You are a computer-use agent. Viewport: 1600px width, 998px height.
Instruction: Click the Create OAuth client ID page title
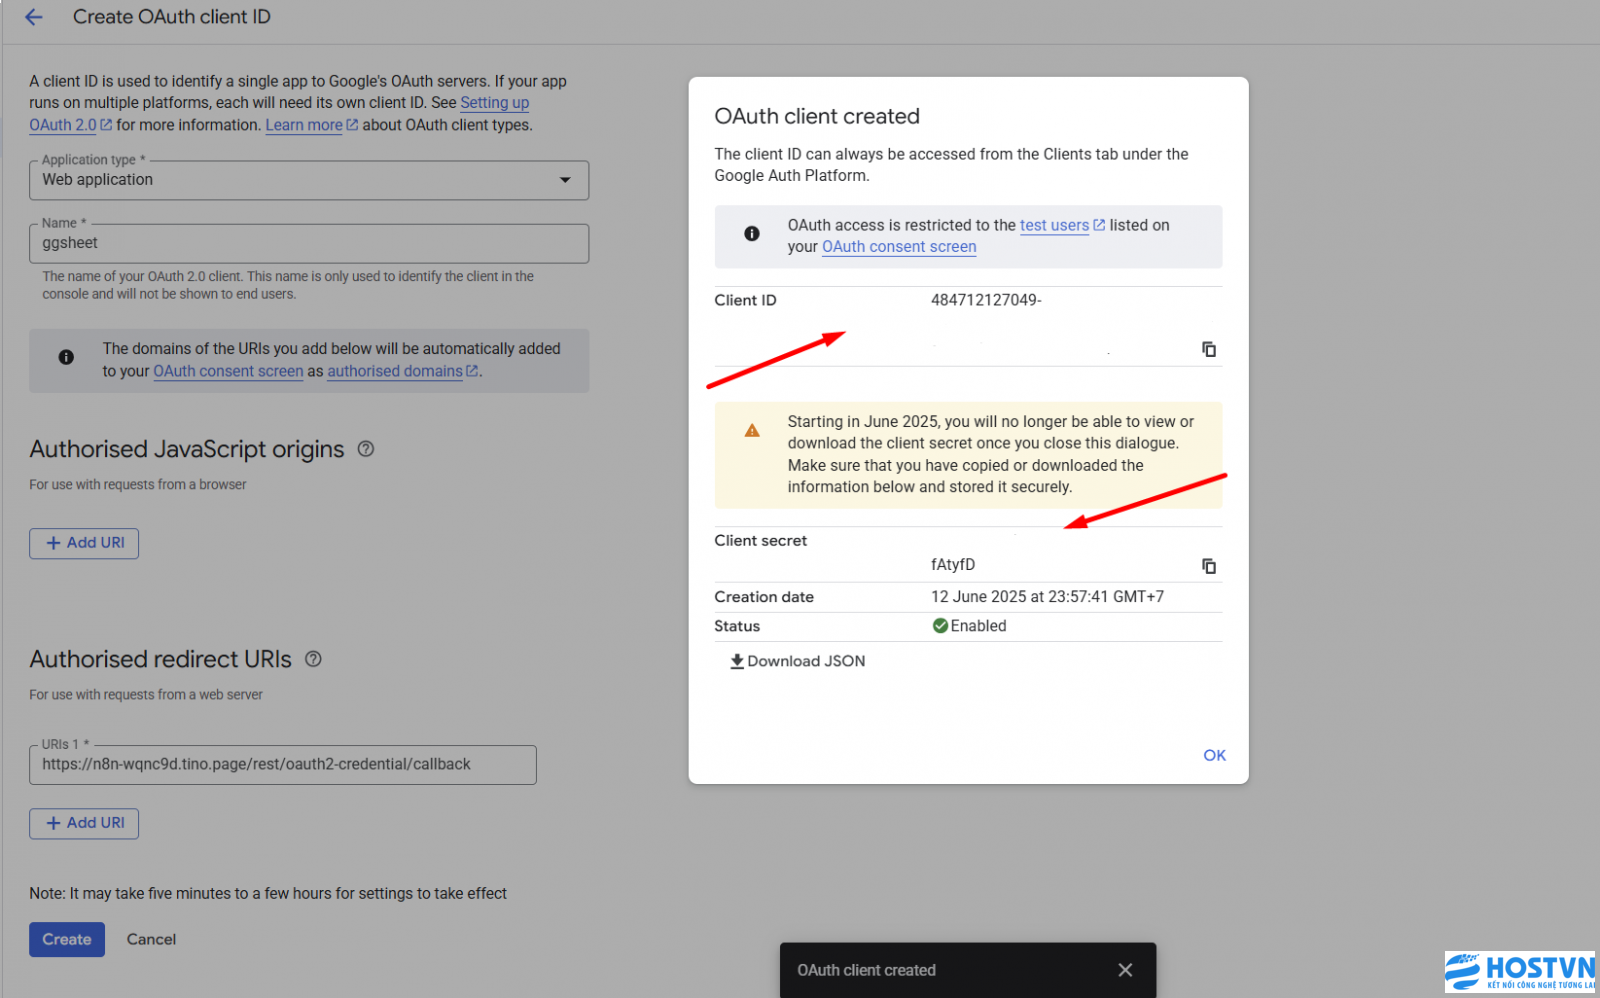tap(172, 17)
